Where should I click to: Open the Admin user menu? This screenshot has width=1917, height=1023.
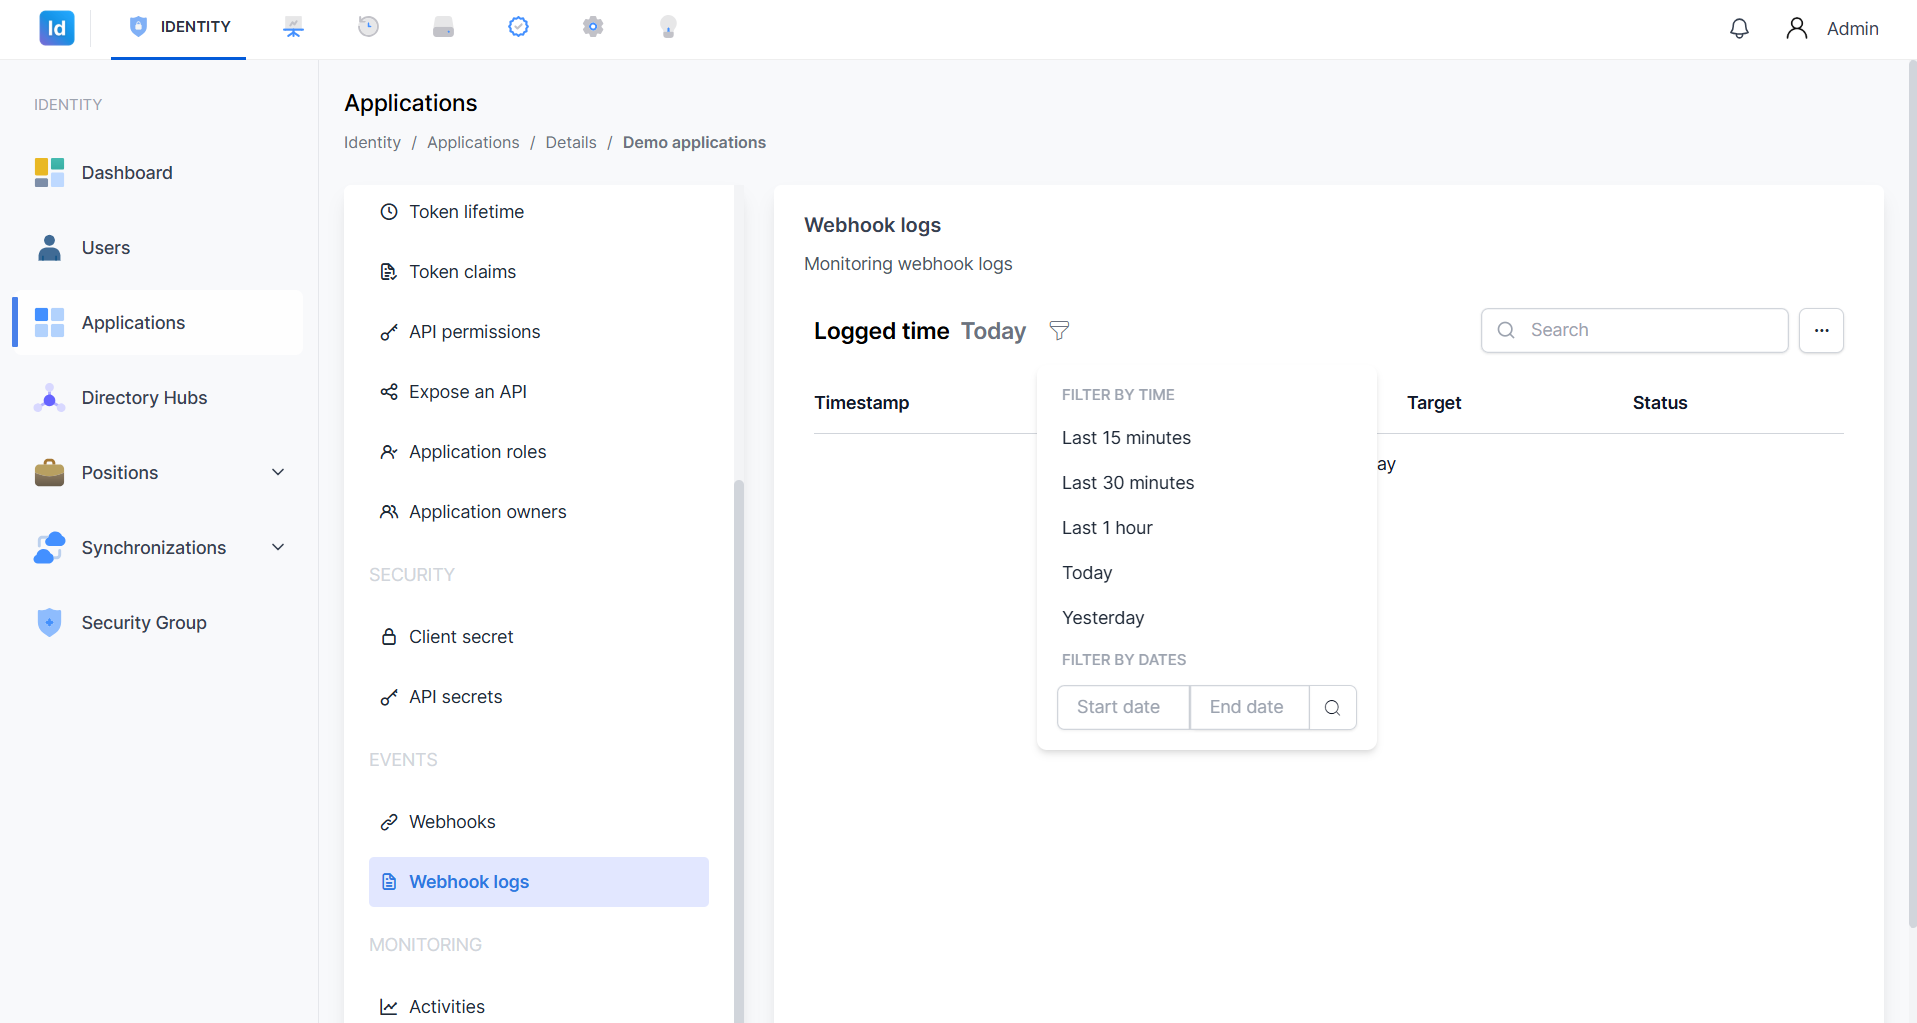(x=1832, y=28)
